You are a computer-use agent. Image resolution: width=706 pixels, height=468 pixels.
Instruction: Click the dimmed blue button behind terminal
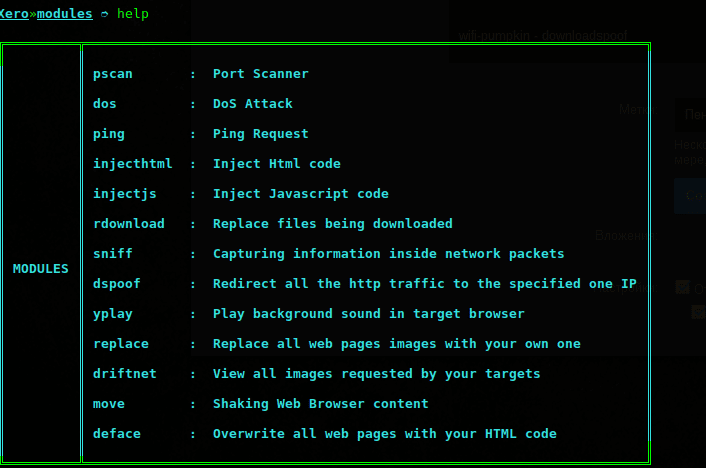click(689, 196)
